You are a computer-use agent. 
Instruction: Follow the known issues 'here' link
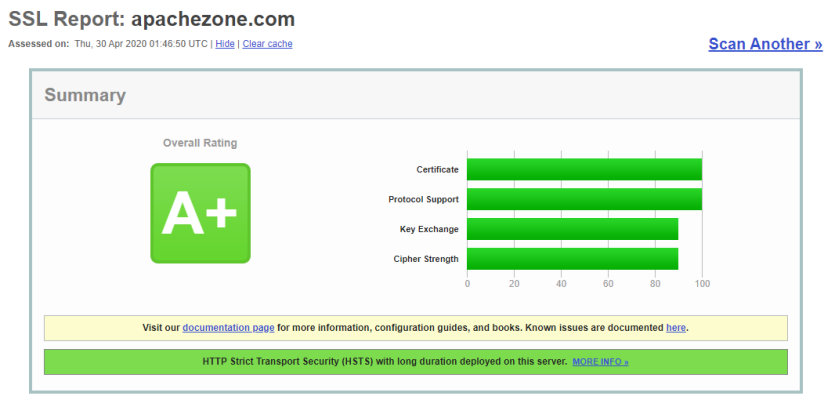[676, 328]
